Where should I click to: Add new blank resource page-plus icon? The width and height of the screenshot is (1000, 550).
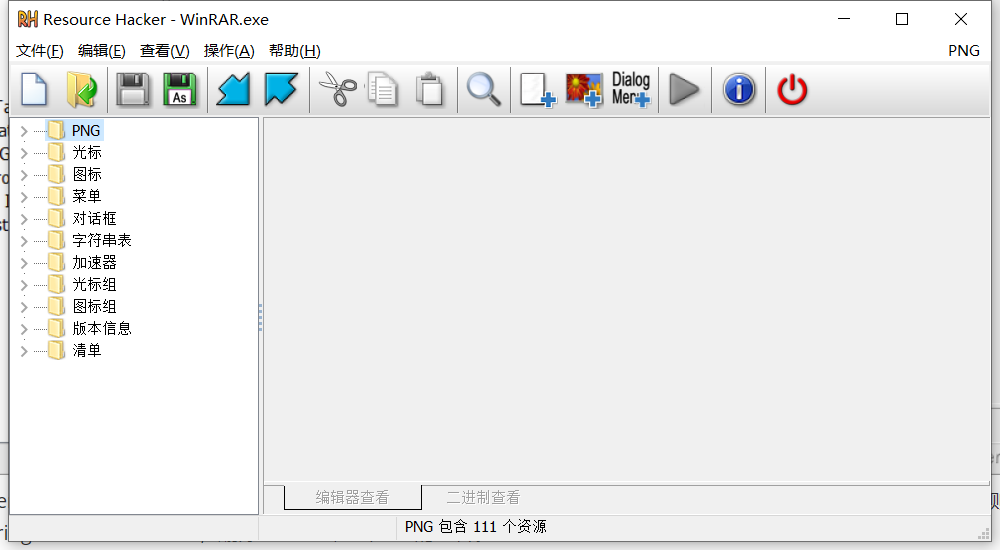click(538, 89)
